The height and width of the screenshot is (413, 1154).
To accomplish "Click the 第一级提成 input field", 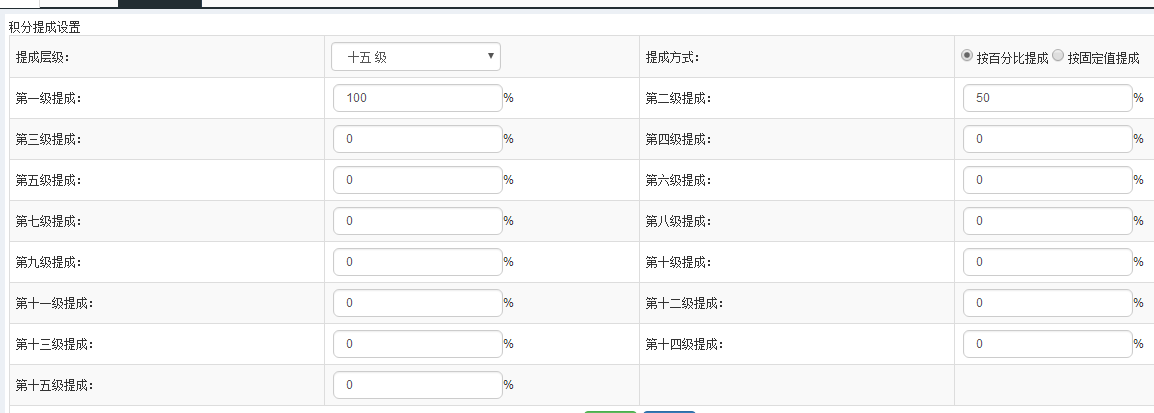I will click(417, 98).
